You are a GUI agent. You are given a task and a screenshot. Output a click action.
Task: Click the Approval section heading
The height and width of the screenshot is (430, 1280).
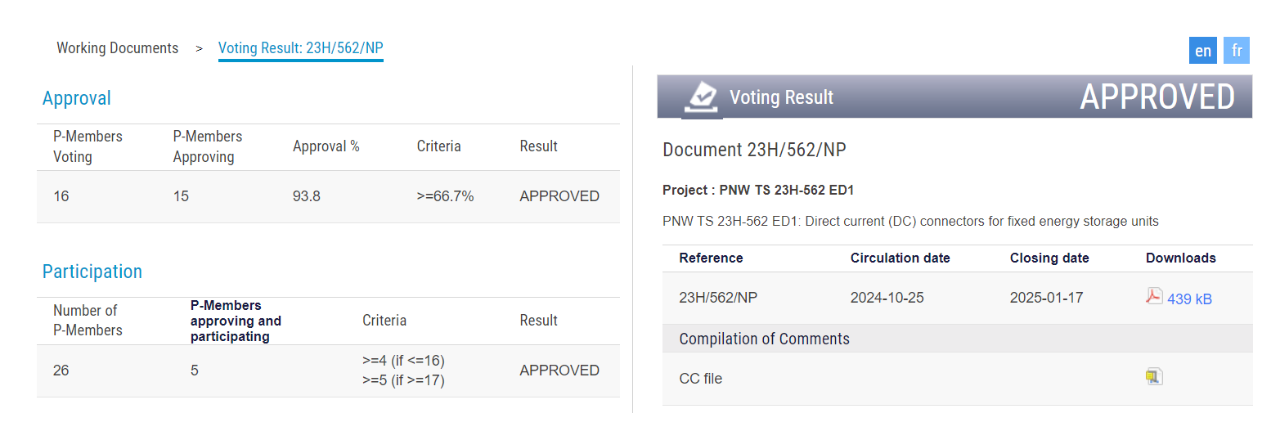(76, 98)
